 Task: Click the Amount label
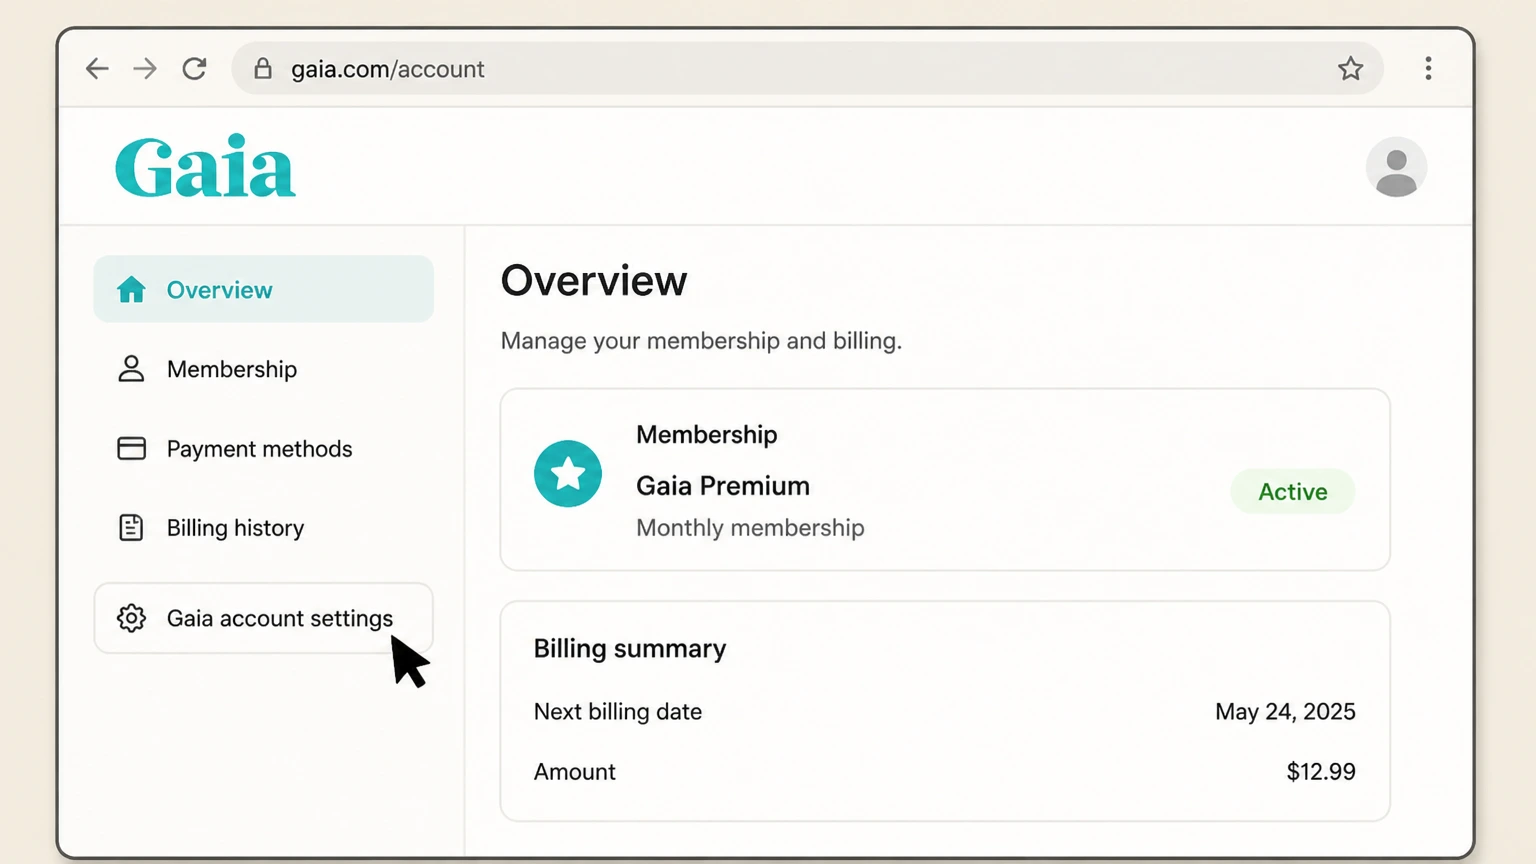point(575,772)
